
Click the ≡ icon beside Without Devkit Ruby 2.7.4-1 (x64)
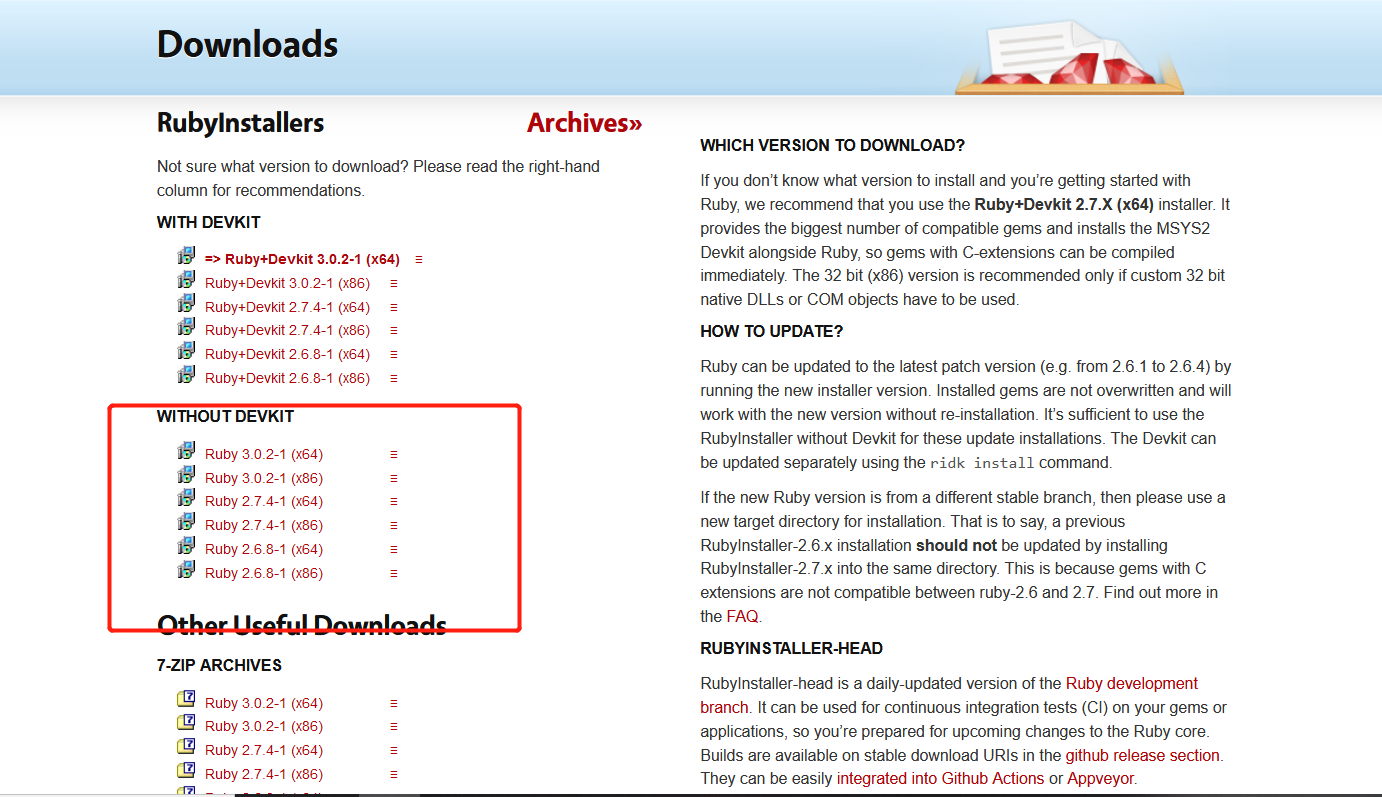pos(394,501)
